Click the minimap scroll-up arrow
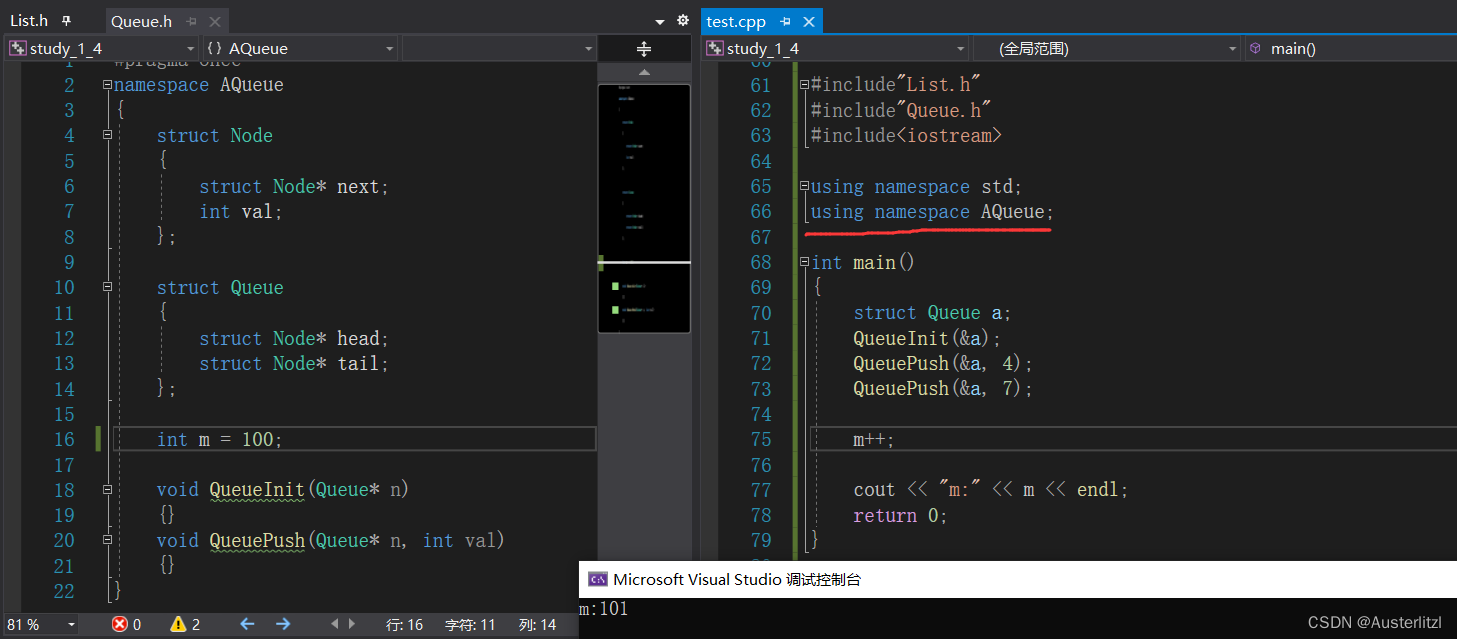Screen dimensions: 1457x639 click(644, 72)
